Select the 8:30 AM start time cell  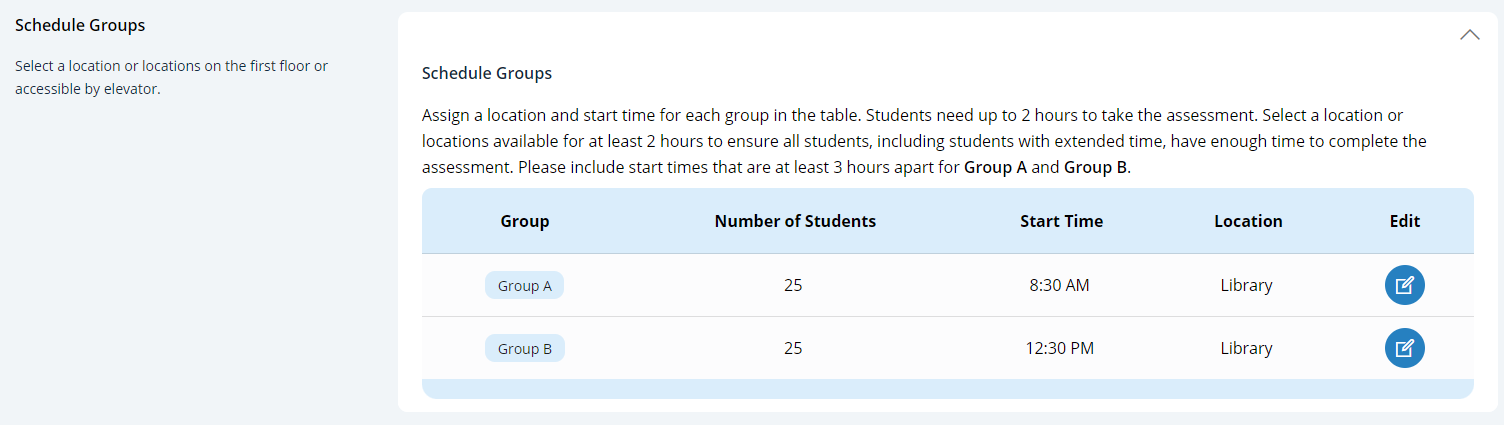[x=1059, y=286]
